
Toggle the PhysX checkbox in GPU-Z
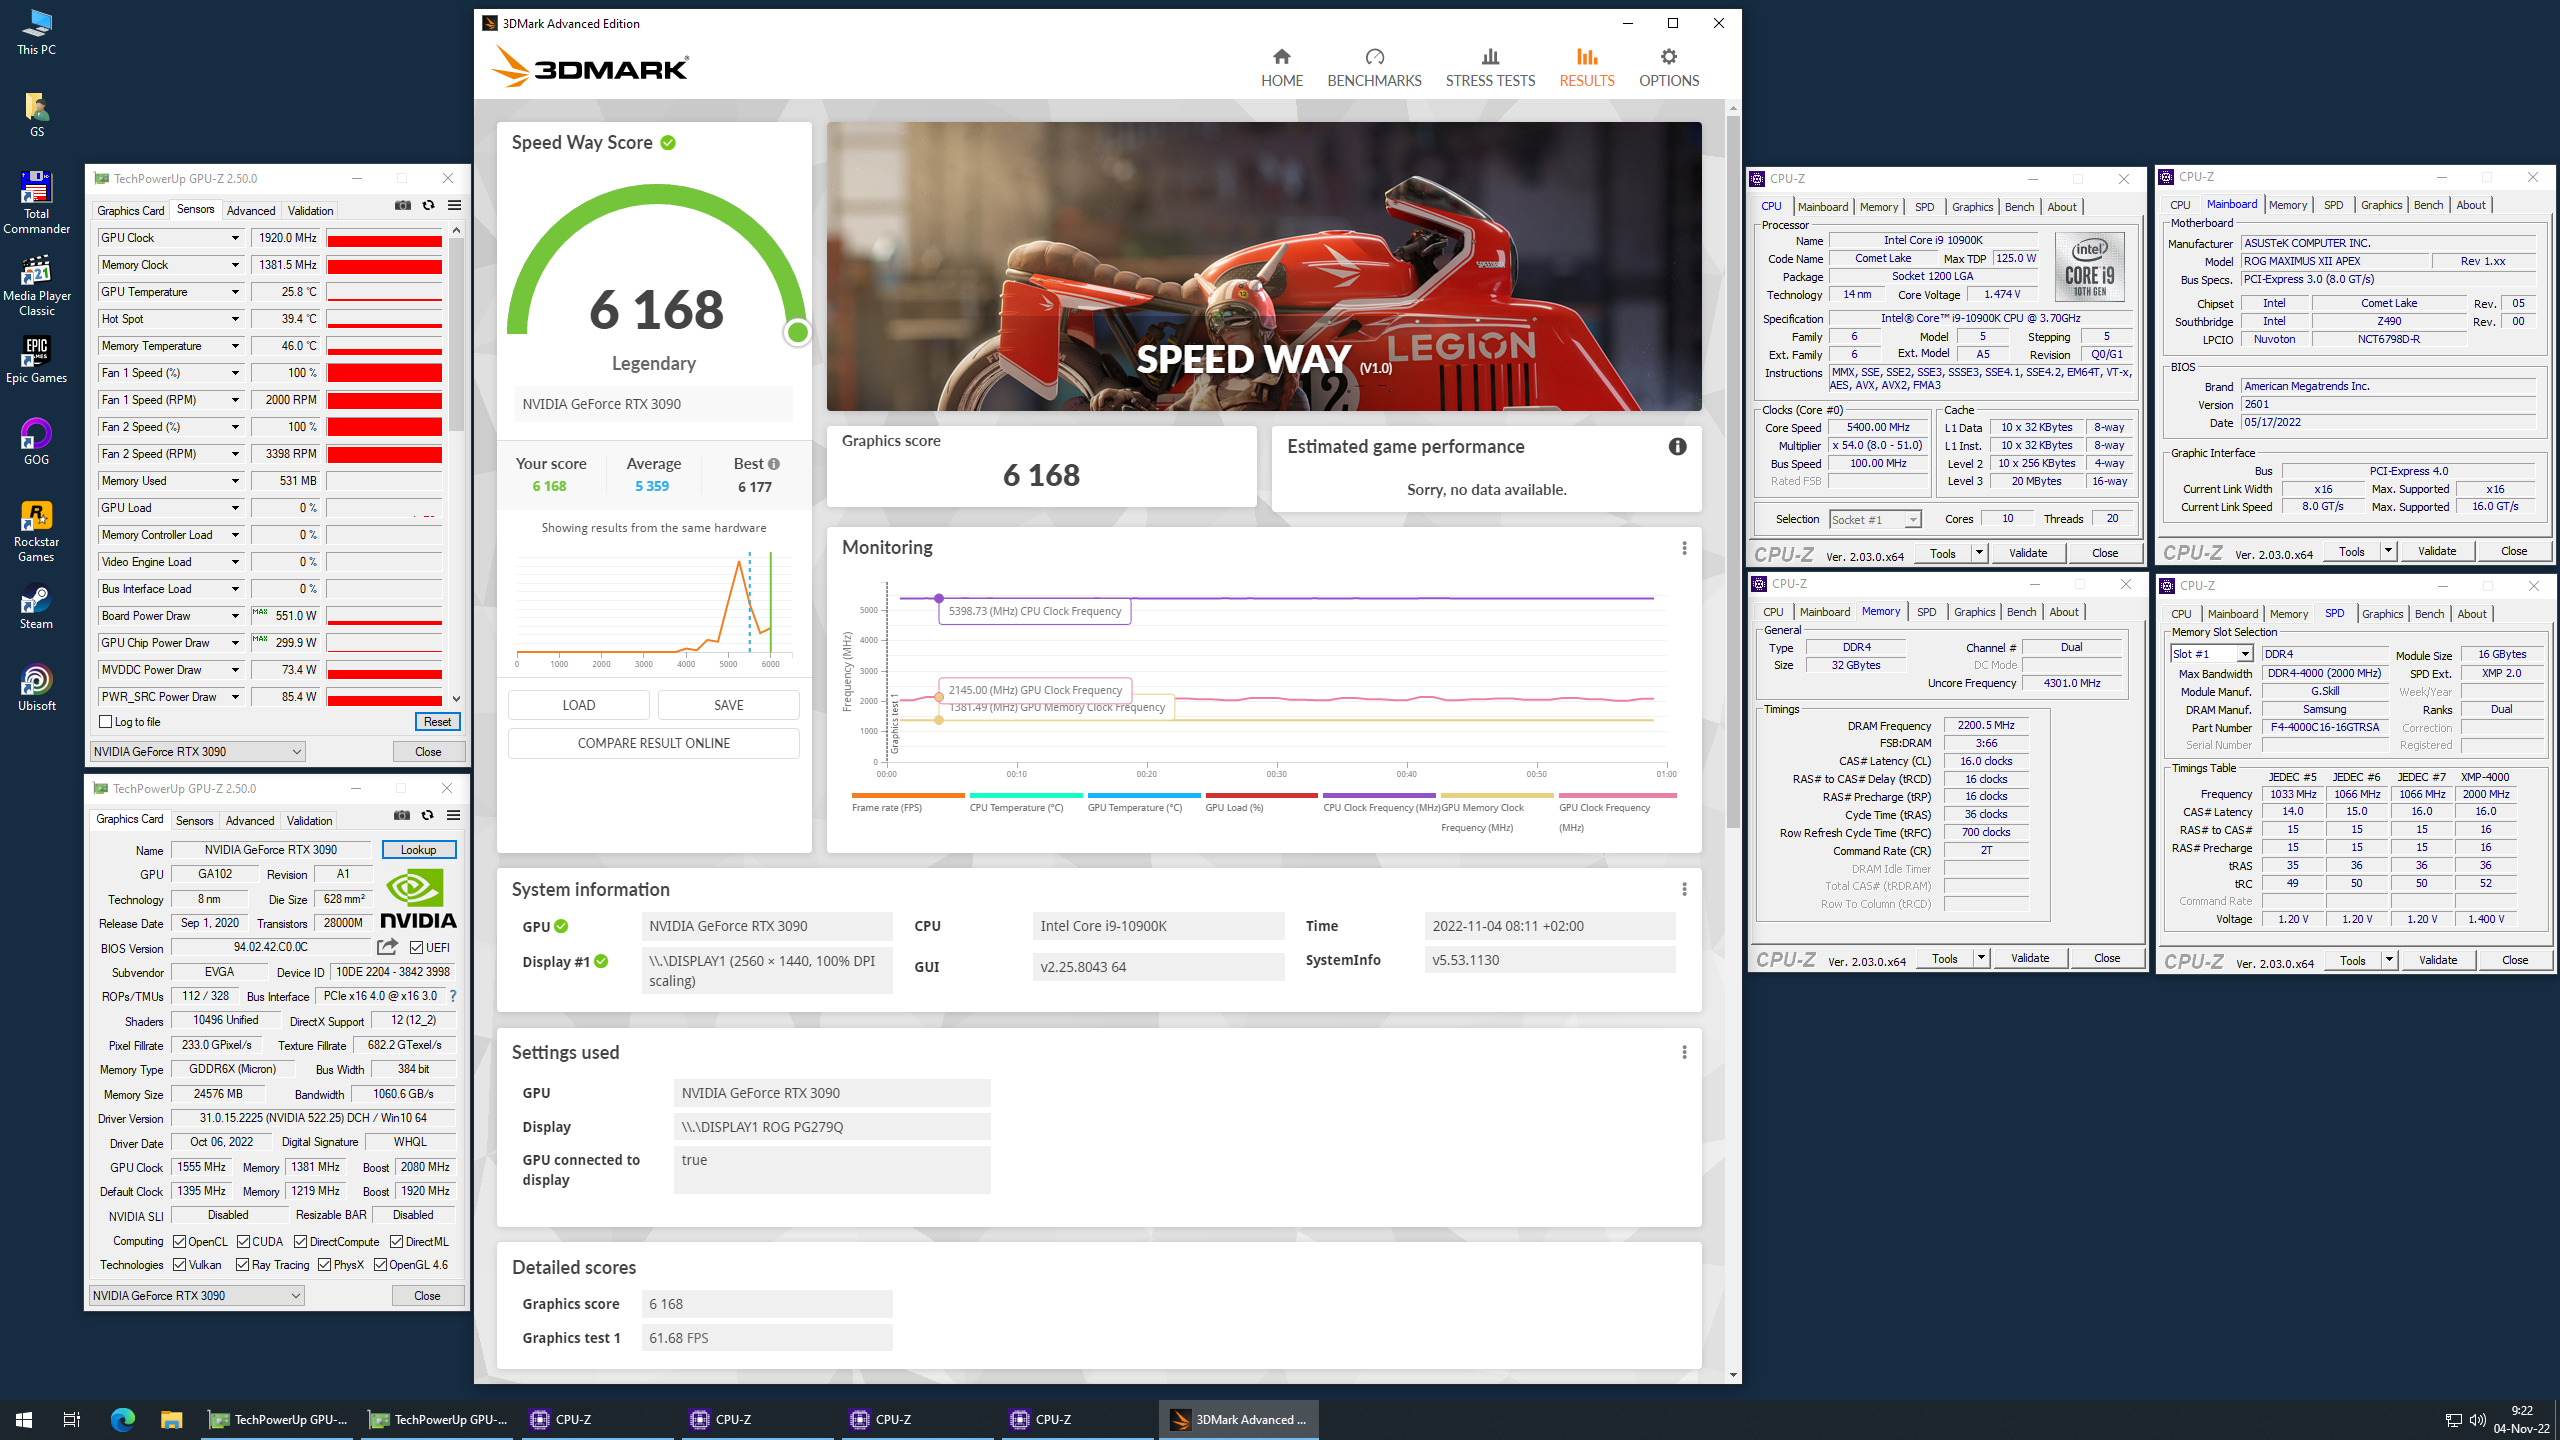pos(325,1264)
